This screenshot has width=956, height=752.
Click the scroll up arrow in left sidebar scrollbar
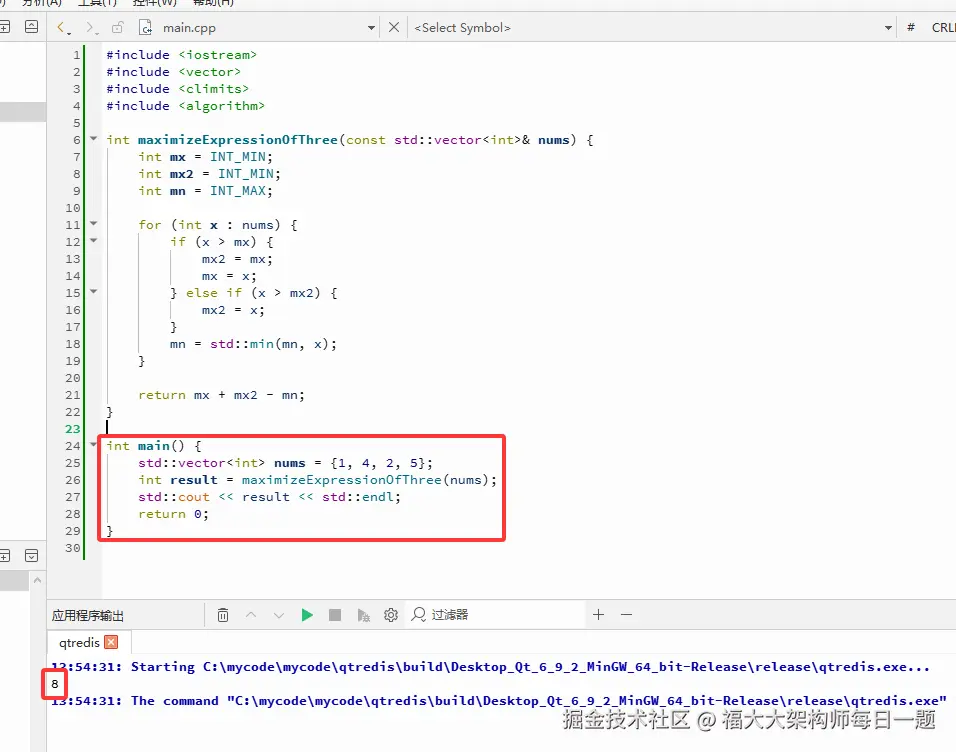coord(38,581)
